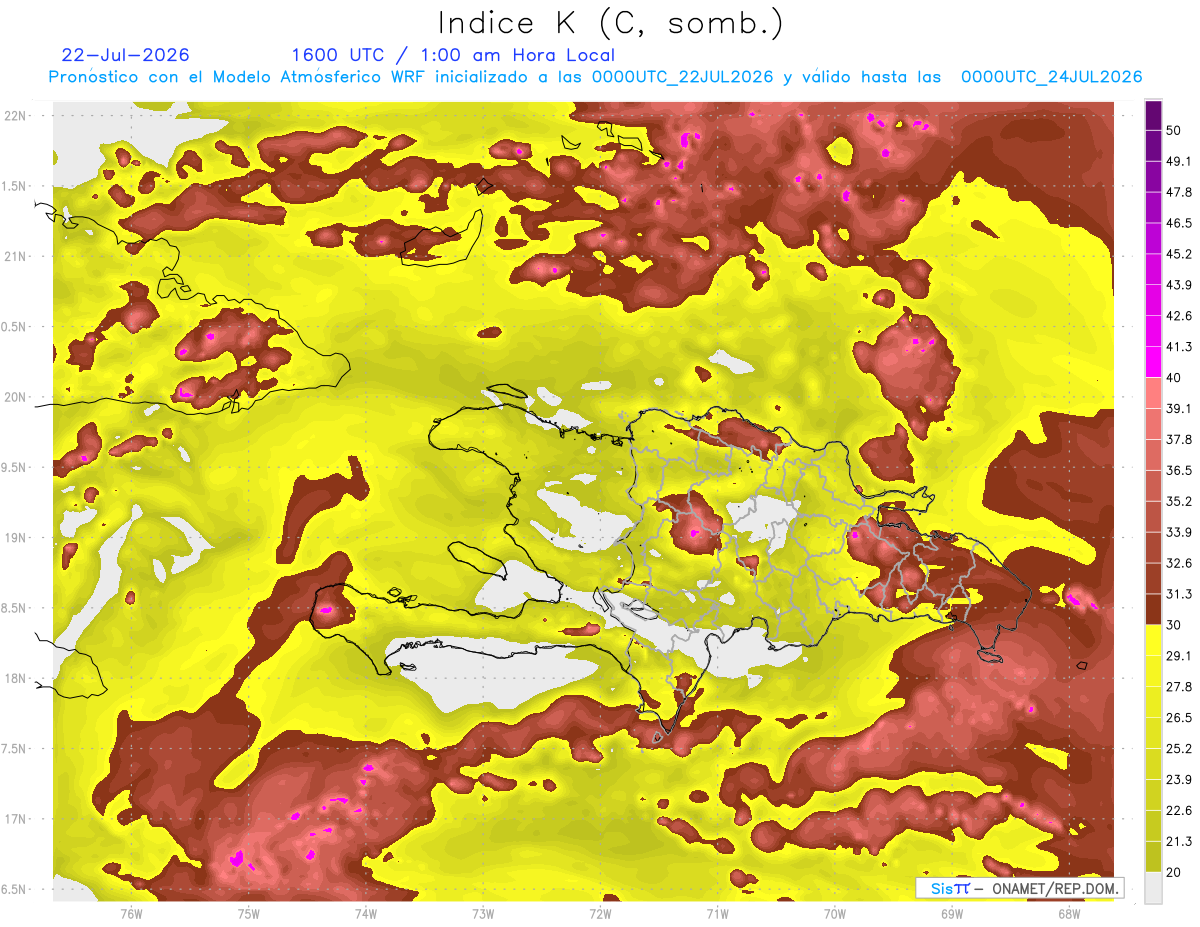Viewport: 1200px width, 927px height.
Task: Click the time label "1600 UTC / 1:00 am Hora Local"
Action: tap(453, 55)
